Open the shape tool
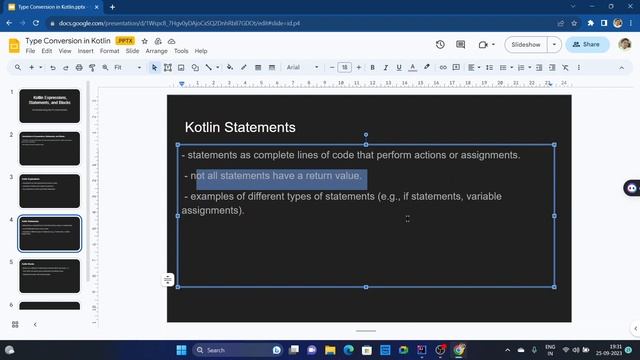The width and height of the screenshot is (640, 360). pyautogui.click(x=195, y=68)
